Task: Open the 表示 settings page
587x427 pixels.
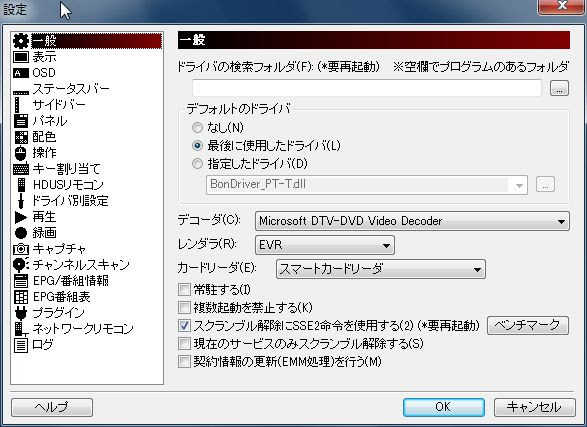Action: 44,57
